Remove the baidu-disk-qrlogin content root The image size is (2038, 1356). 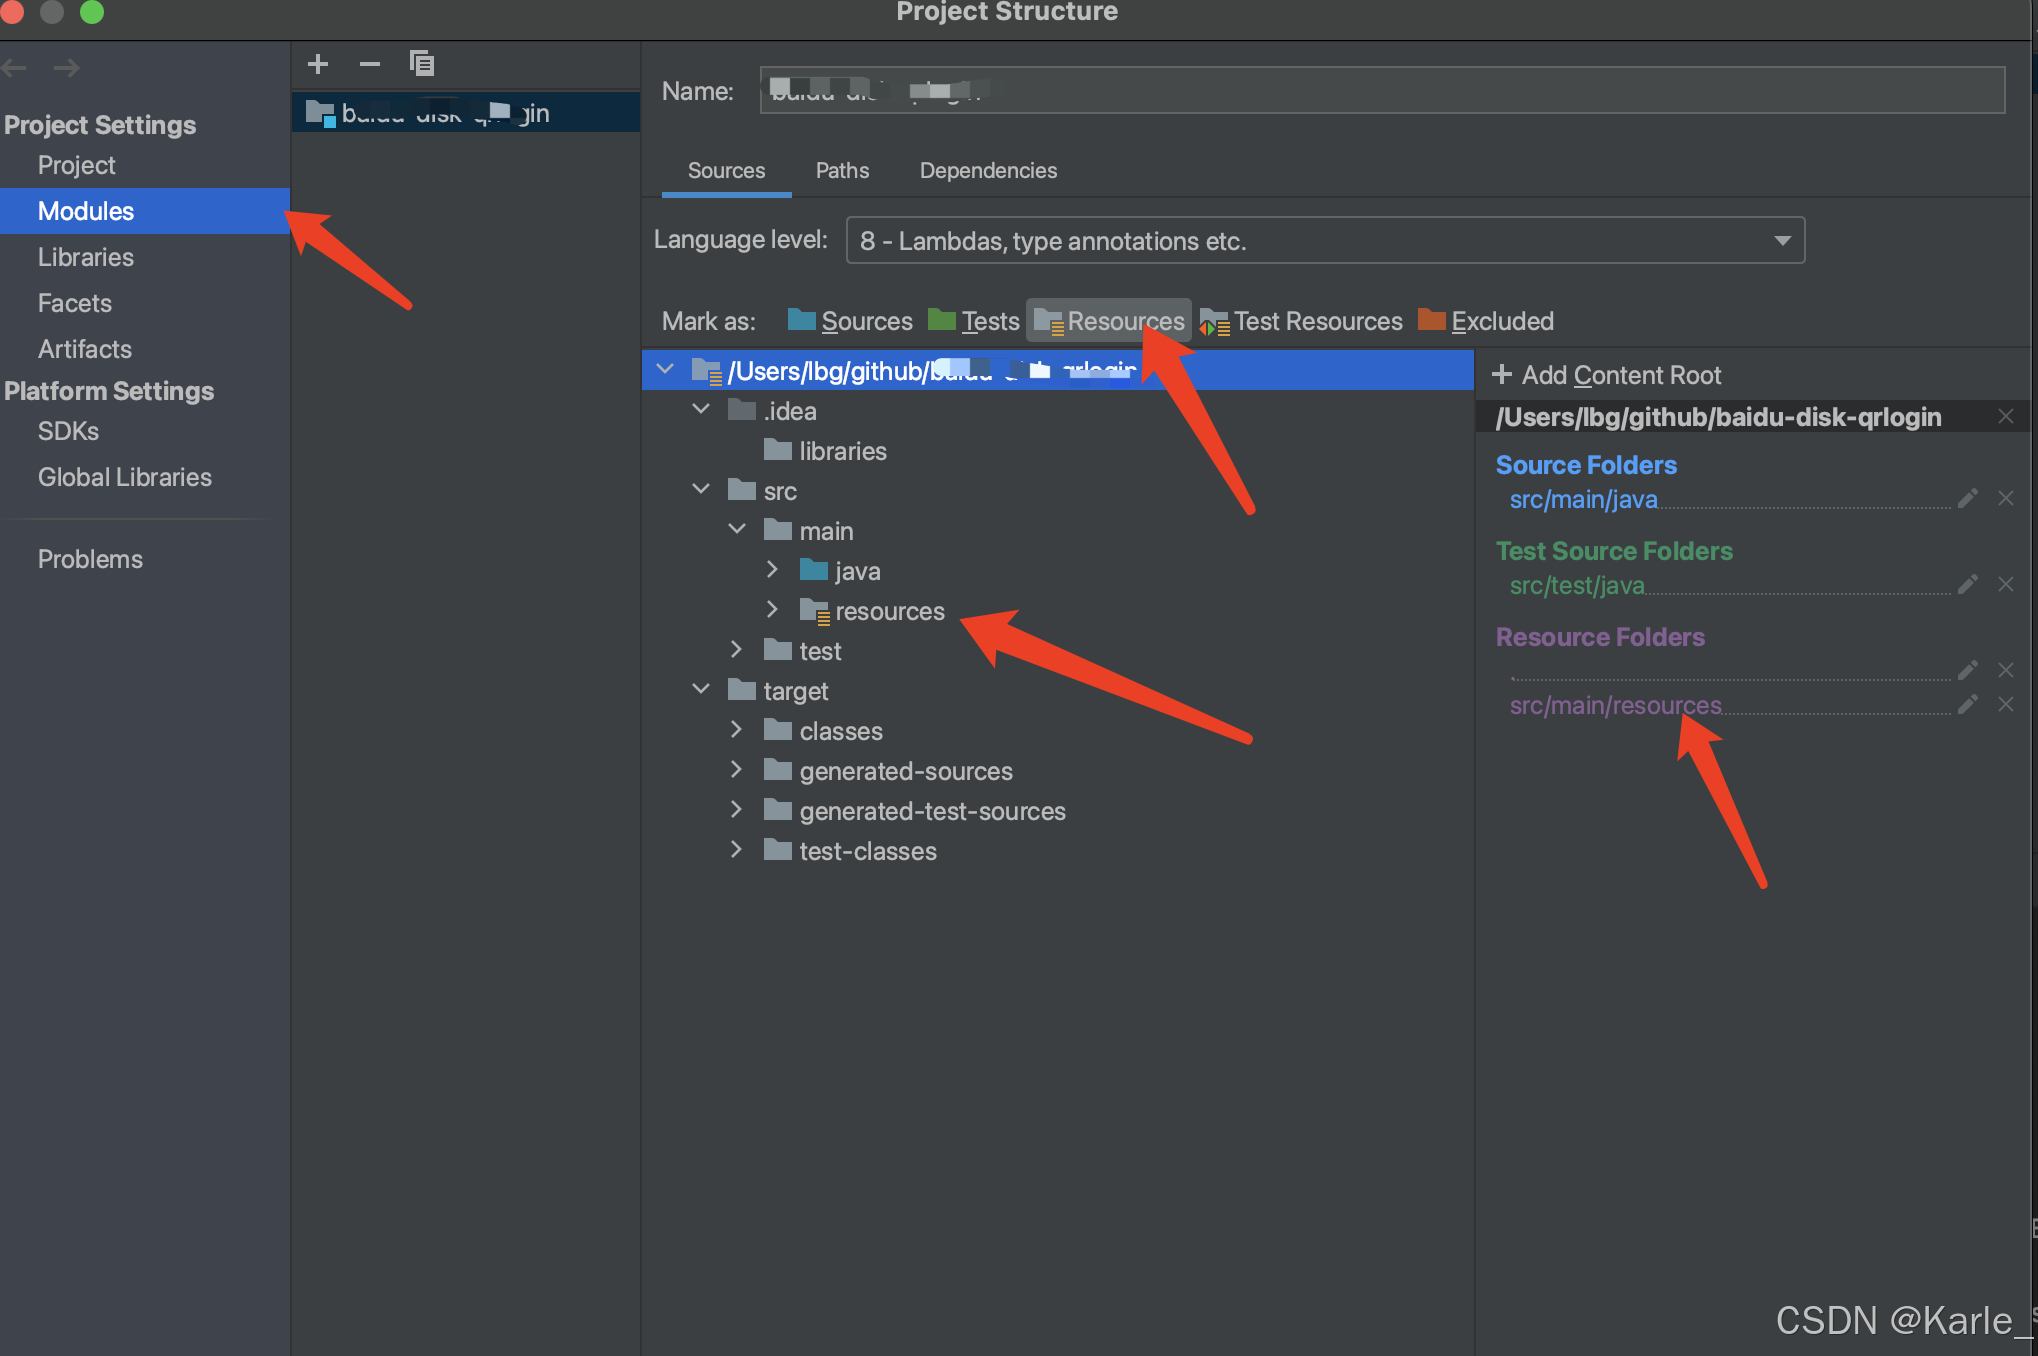[x=2005, y=416]
